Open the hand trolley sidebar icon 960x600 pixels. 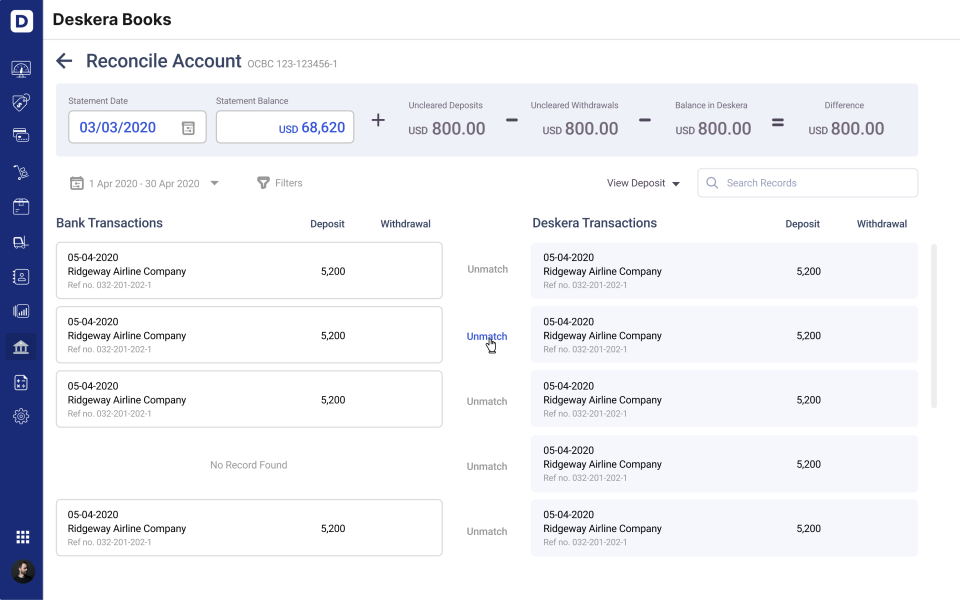(x=21, y=173)
